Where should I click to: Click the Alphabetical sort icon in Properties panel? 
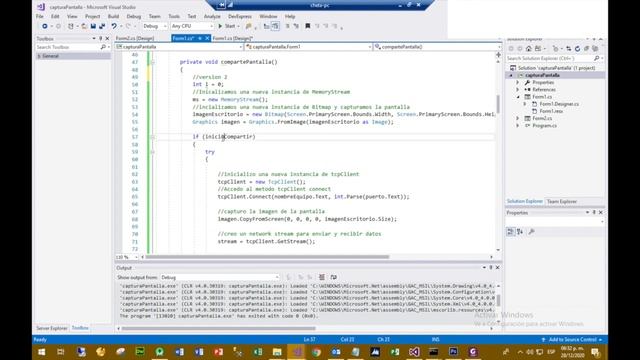(x=520, y=232)
